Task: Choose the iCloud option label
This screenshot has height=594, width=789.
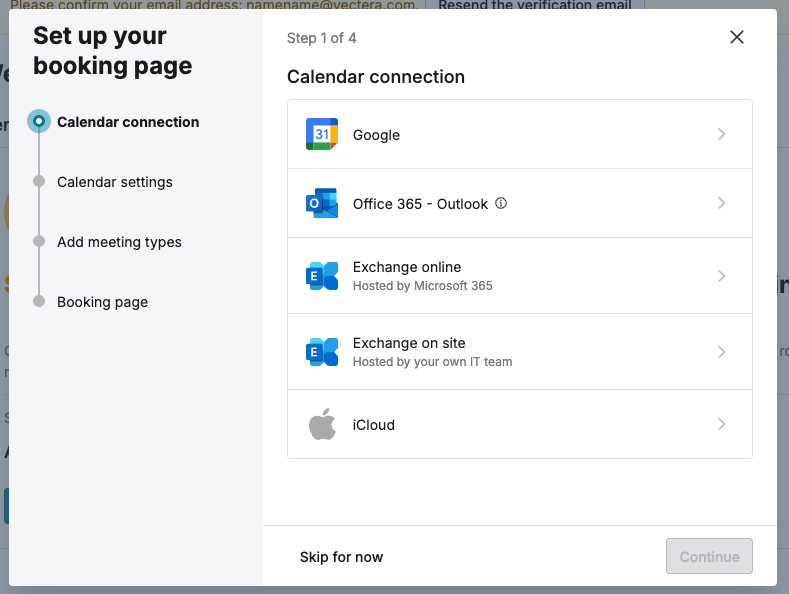Action: pyautogui.click(x=373, y=425)
